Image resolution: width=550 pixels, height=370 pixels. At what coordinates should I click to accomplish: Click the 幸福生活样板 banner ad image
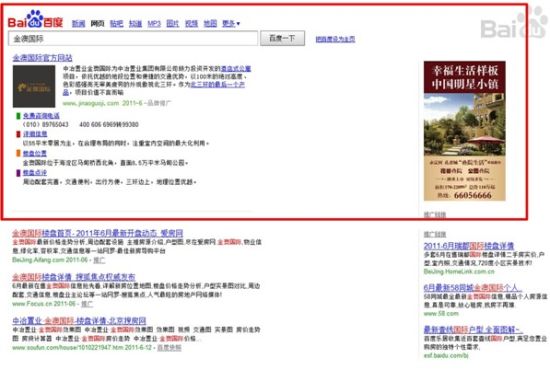464,131
